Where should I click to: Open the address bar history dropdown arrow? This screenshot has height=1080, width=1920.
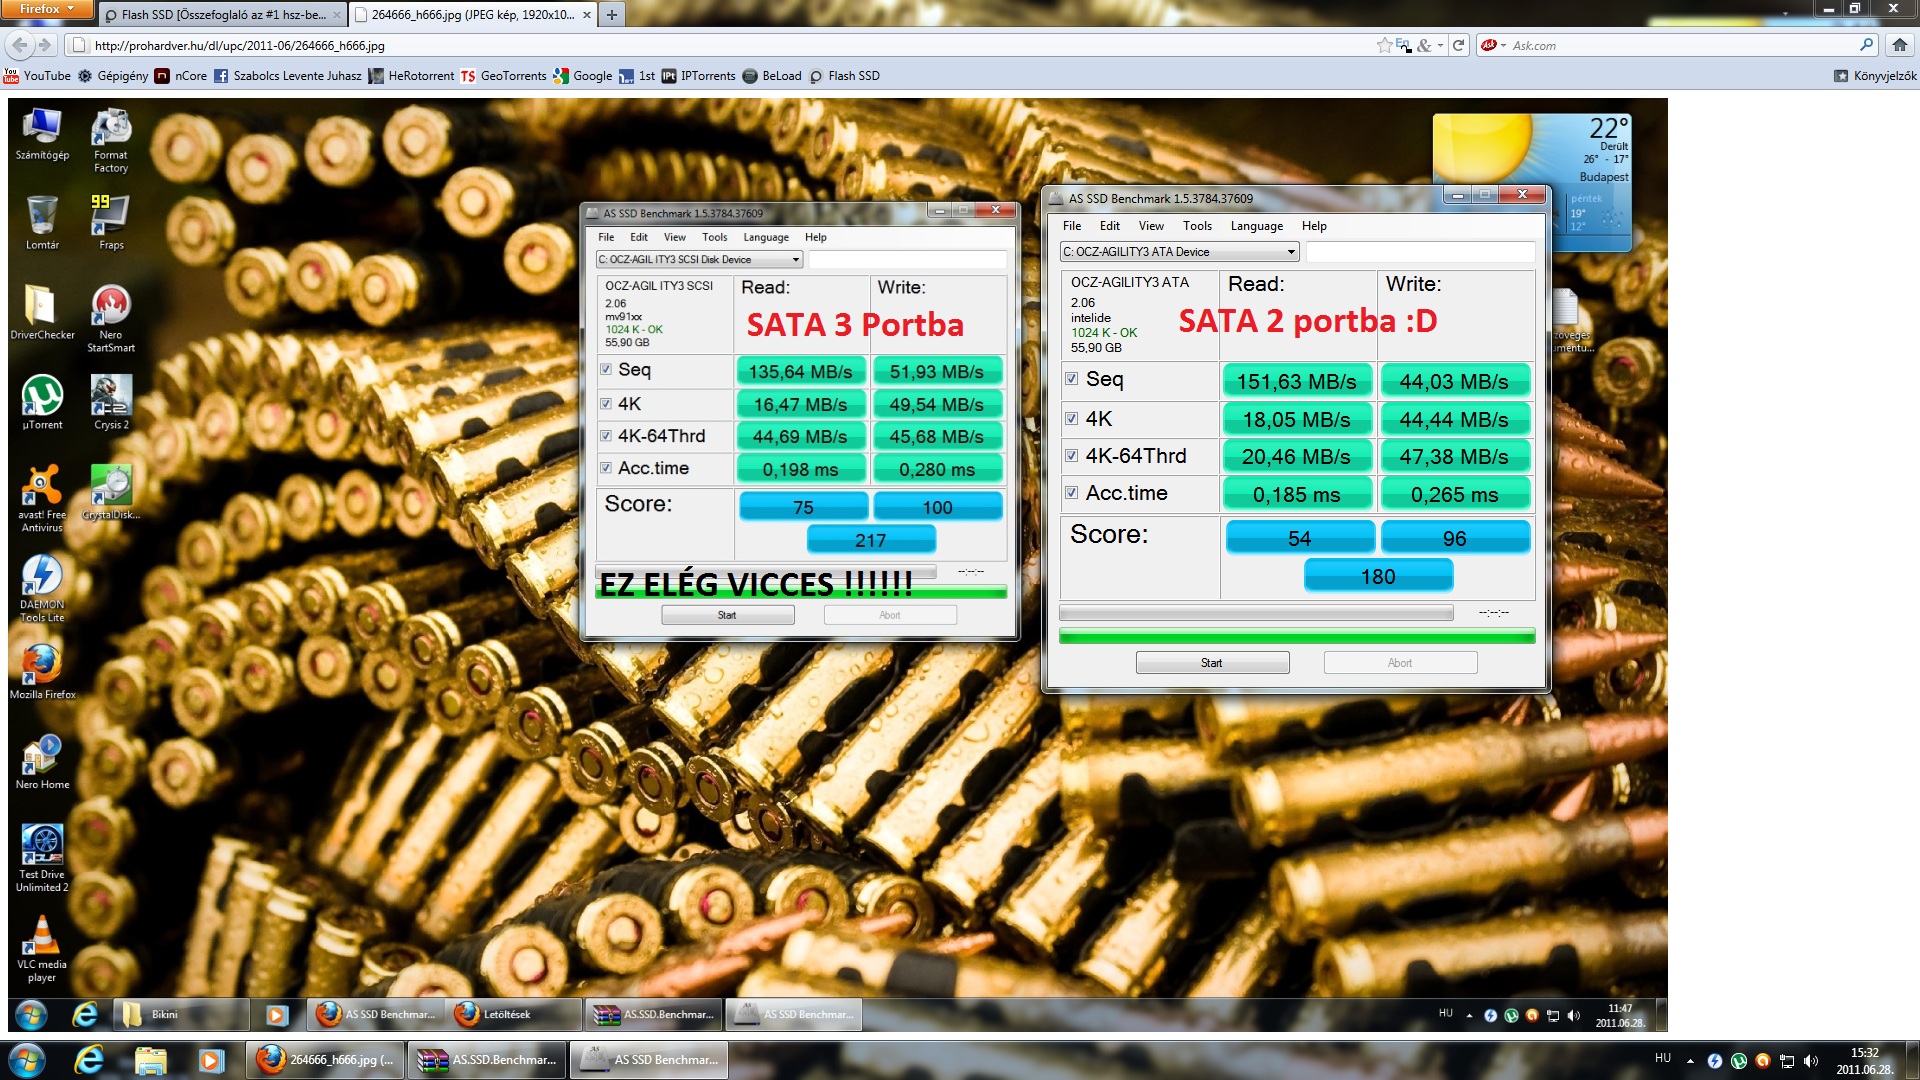point(1440,45)
